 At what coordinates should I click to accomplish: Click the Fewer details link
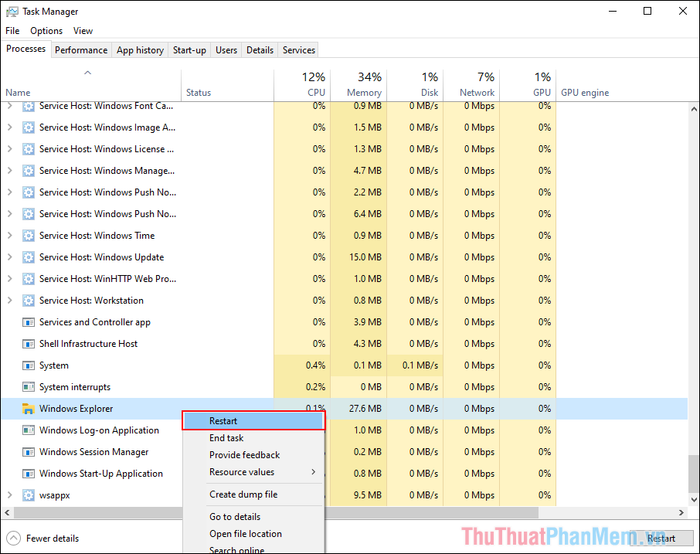[53, 539]
